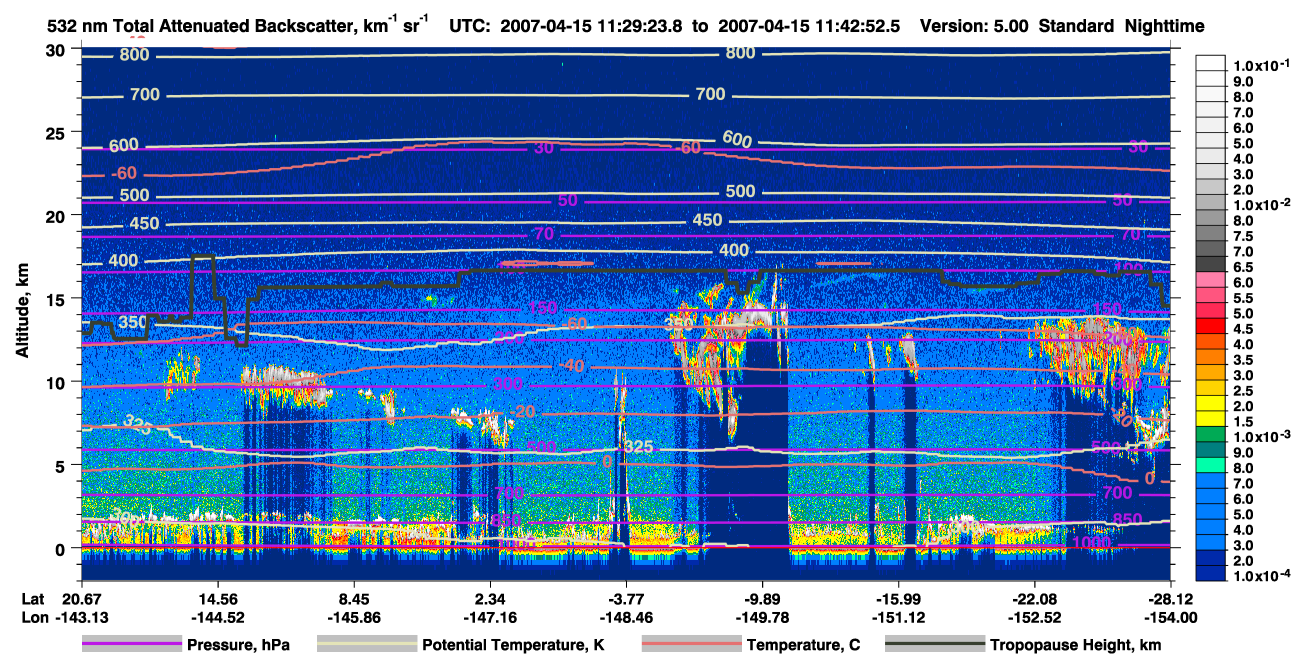Click longitude tick value -144.52
The image size is (1300, 667).
pos(217,618)
